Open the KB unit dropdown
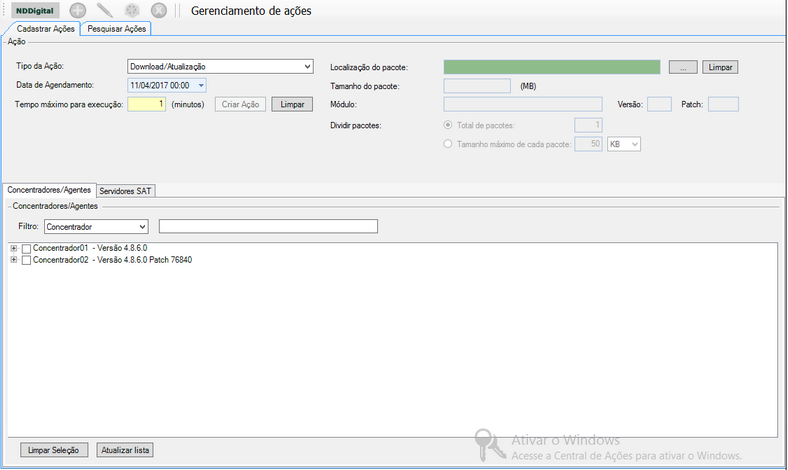This screenshot has height=470, width=788. [624, 144]
